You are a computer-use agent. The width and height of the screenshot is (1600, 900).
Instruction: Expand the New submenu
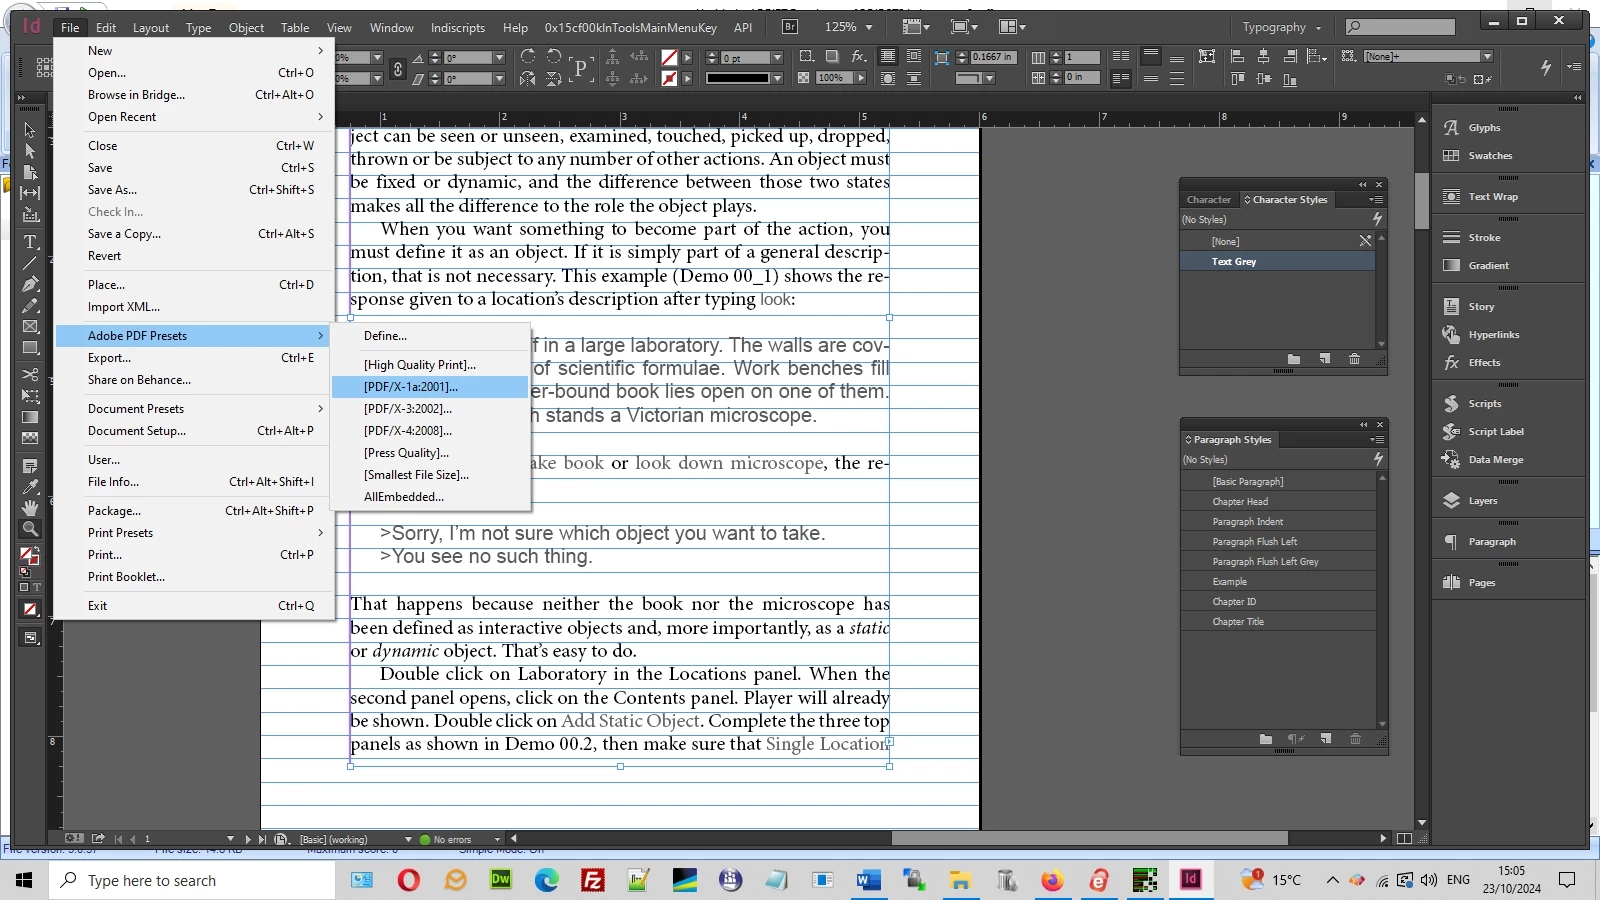pos(194,51)
